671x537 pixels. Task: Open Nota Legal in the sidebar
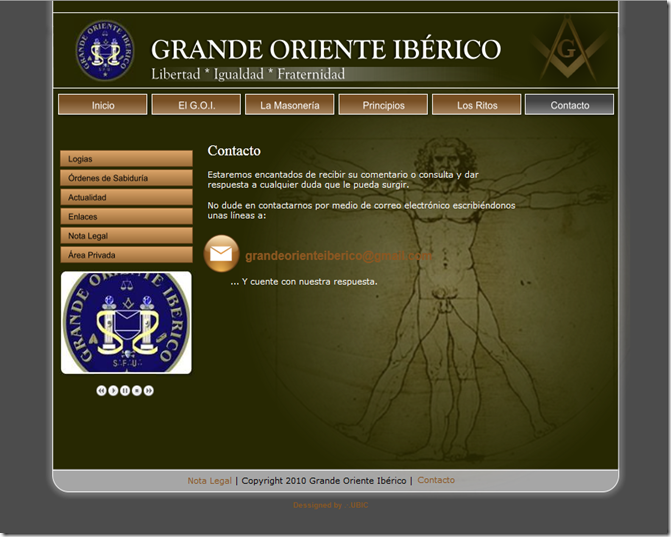126,236
